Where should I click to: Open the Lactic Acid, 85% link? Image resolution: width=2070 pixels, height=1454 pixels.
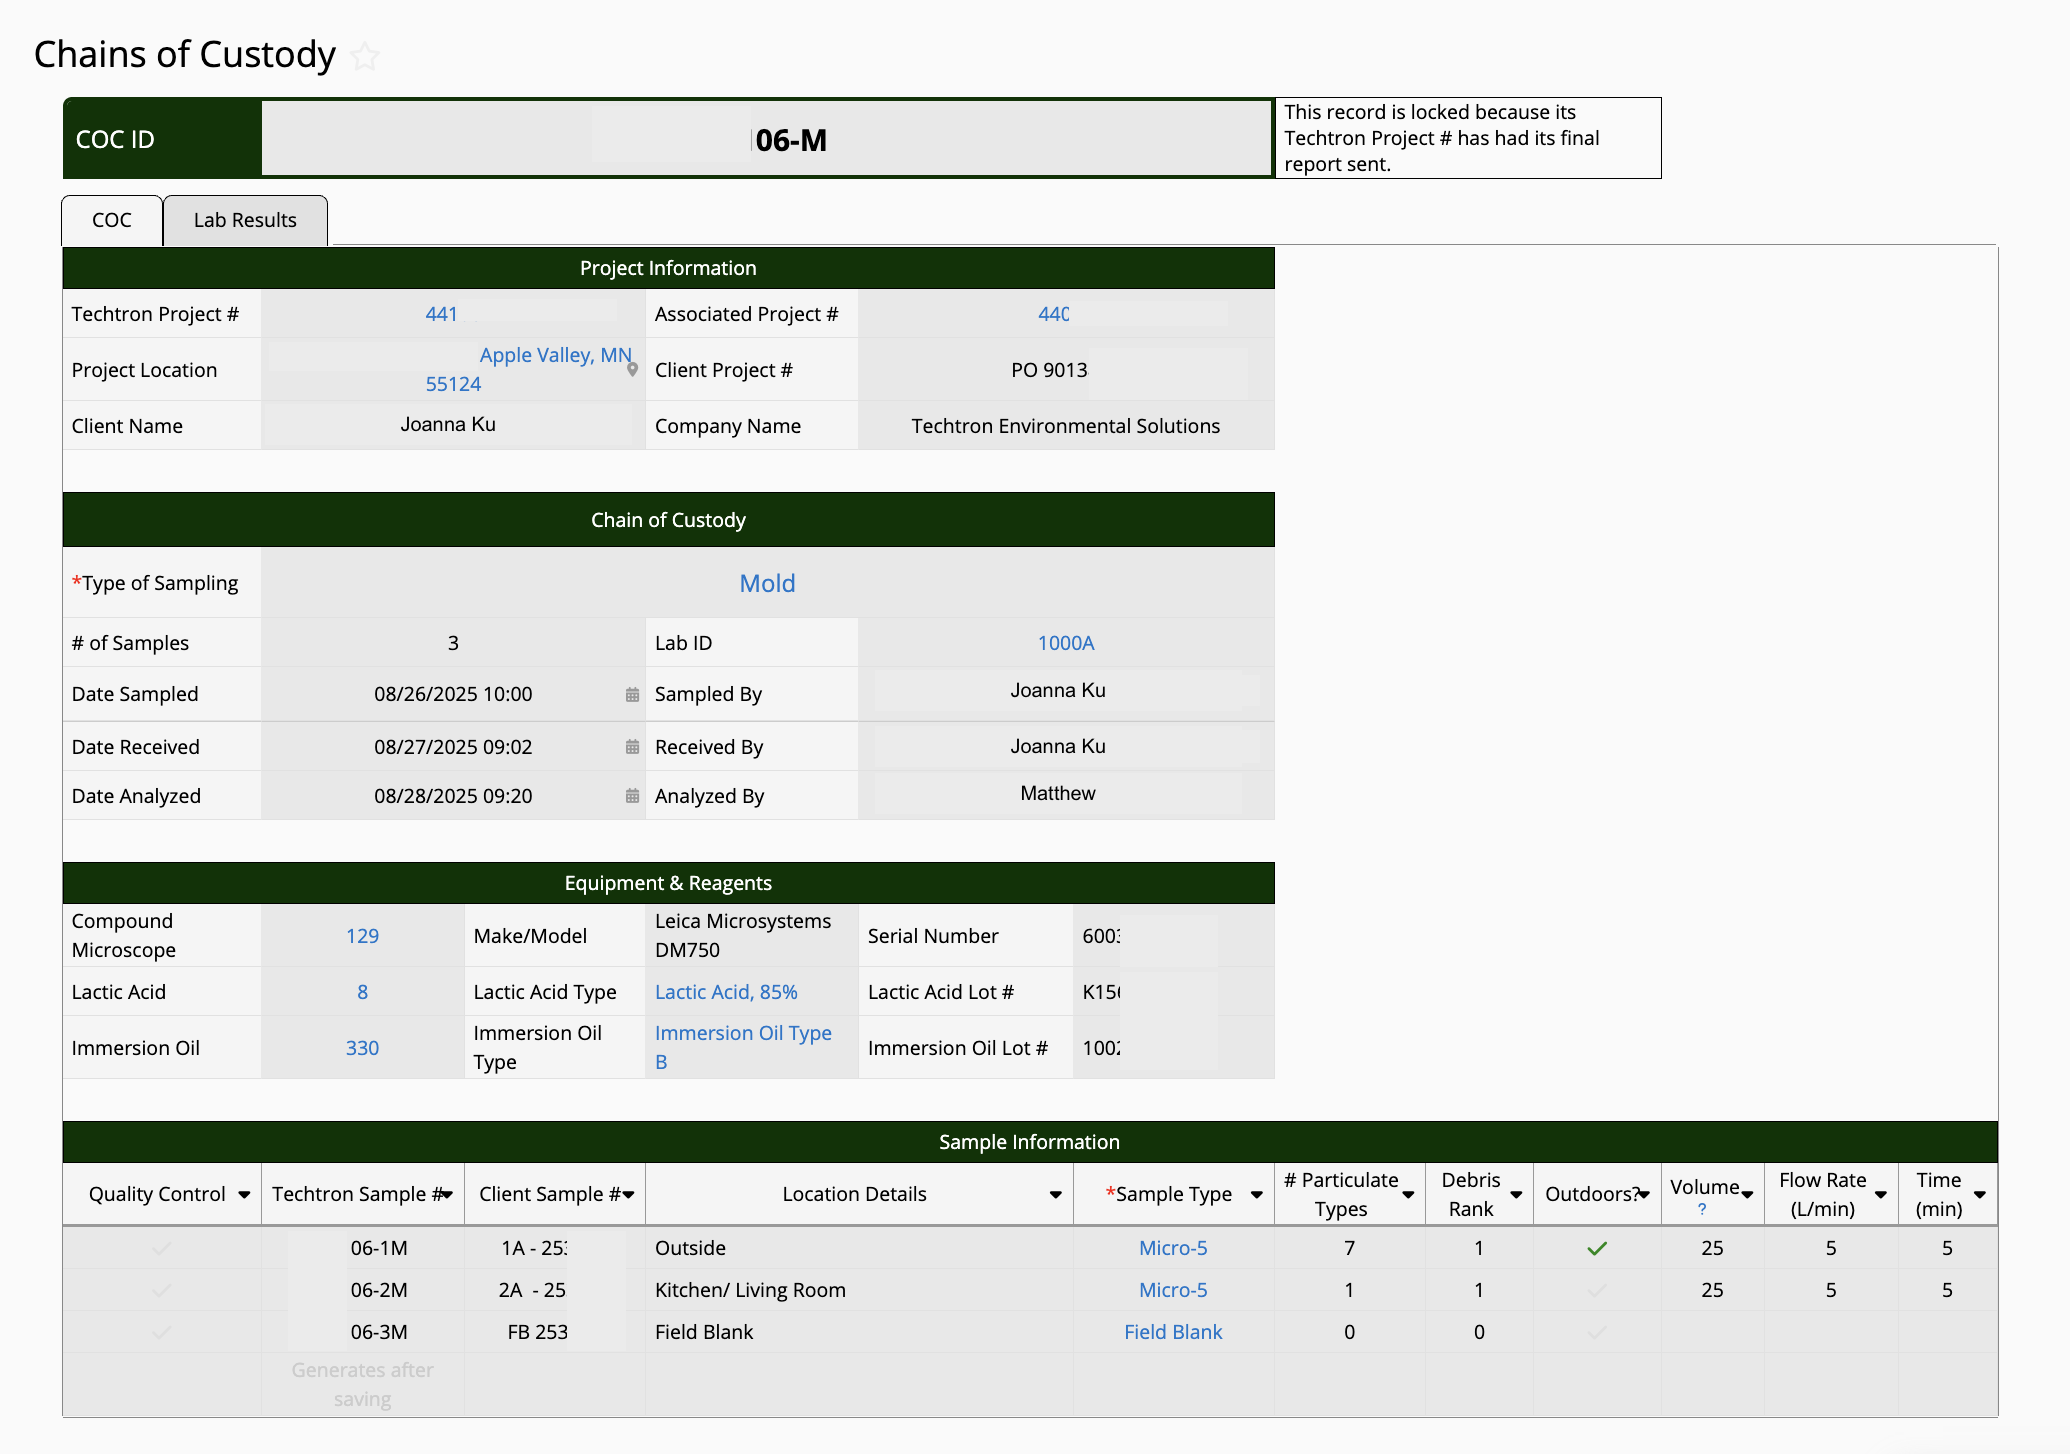click(726, 992)
